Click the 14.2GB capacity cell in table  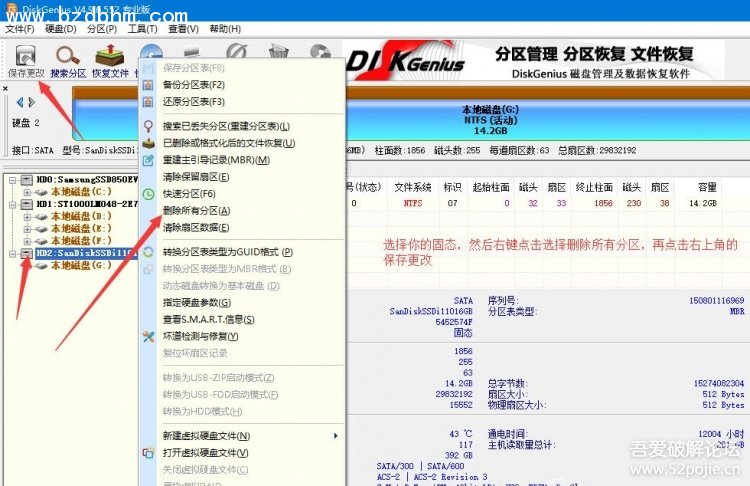coord(703,203)
